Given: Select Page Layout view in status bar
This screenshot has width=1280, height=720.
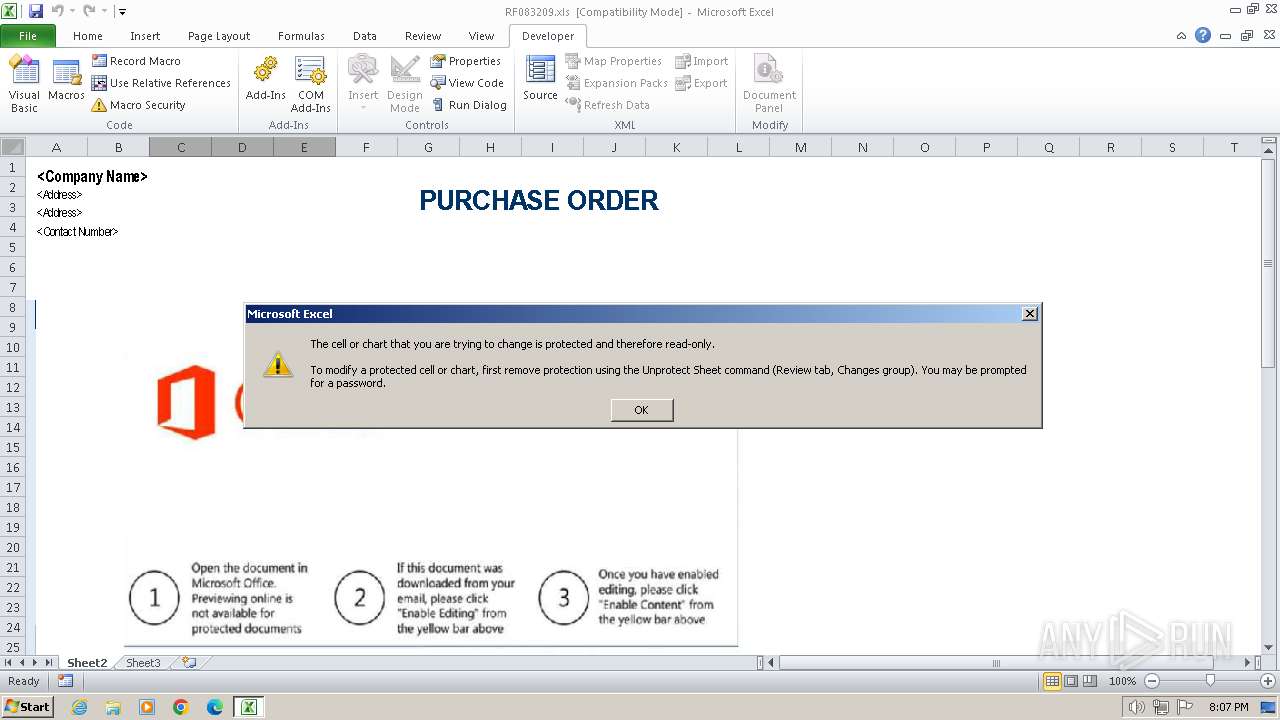Looking at the screenshot, I should point(1071,681).
